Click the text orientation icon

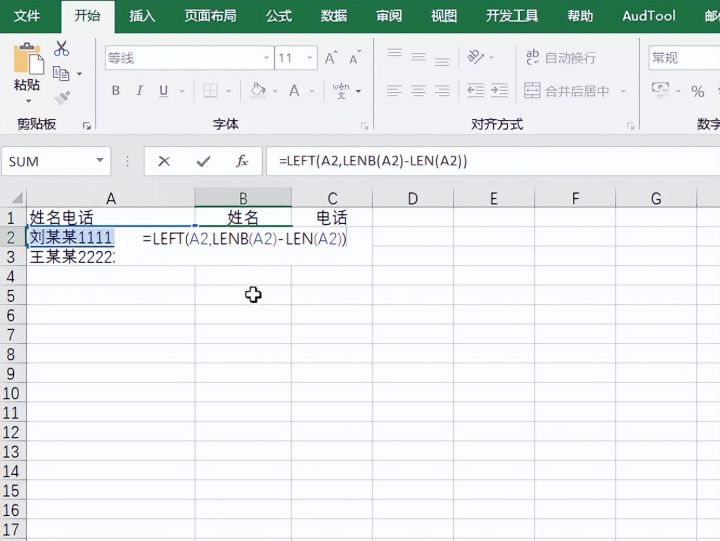[476, 57]
